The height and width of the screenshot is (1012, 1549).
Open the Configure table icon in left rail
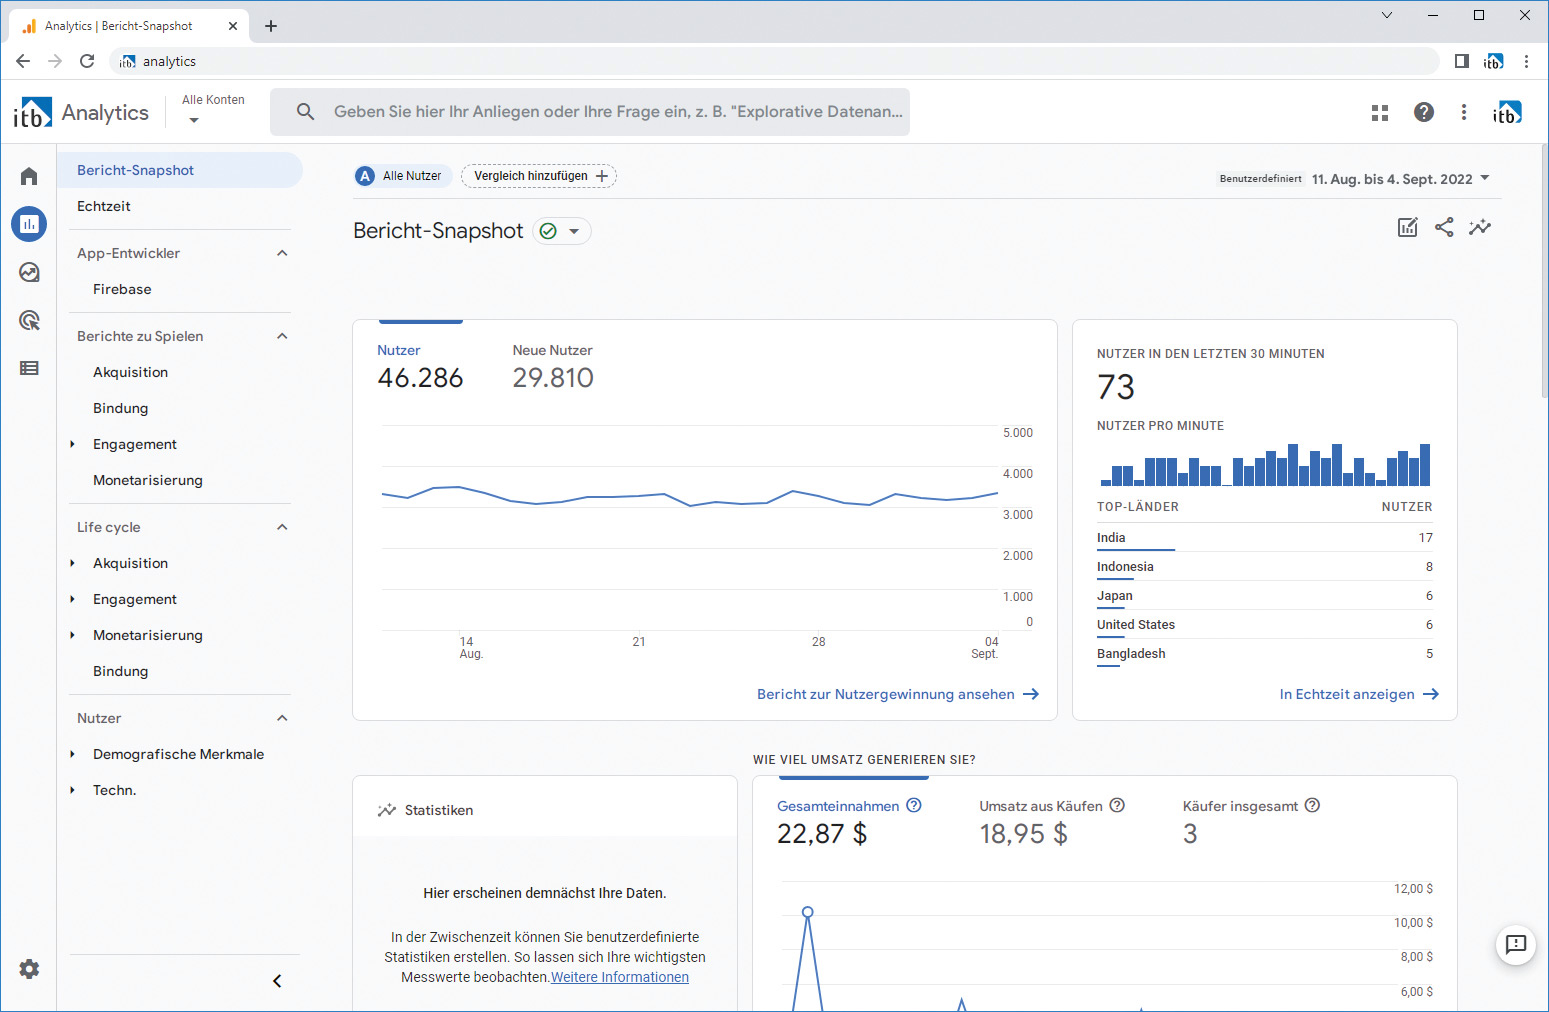click(x=29, y=368)
